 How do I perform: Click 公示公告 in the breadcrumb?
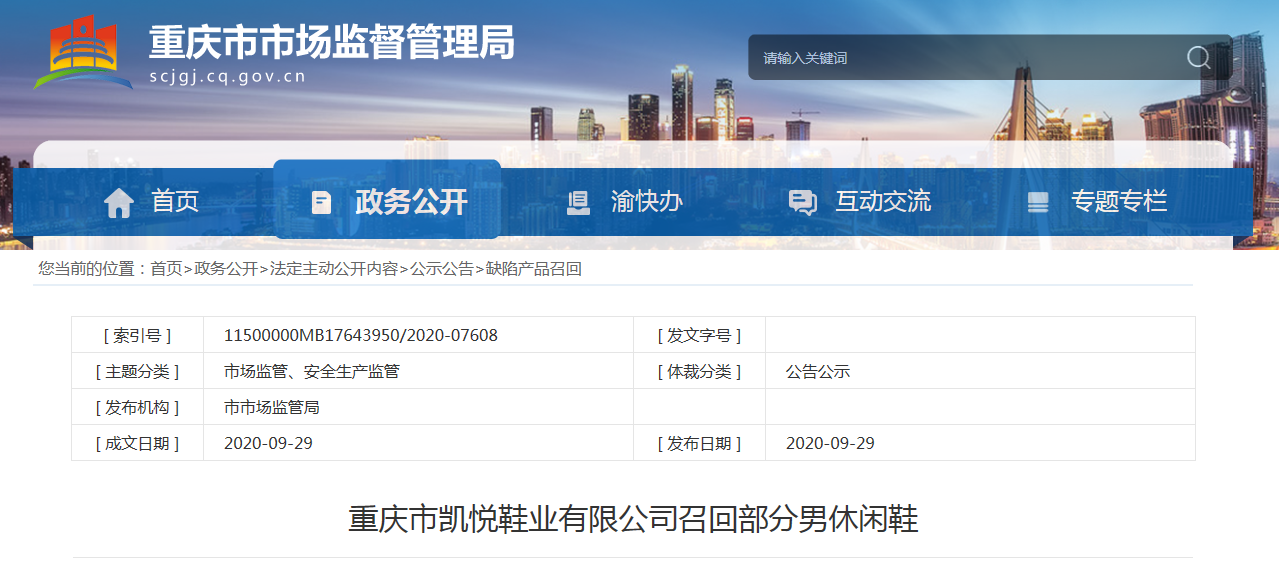[x=442, y=268]
